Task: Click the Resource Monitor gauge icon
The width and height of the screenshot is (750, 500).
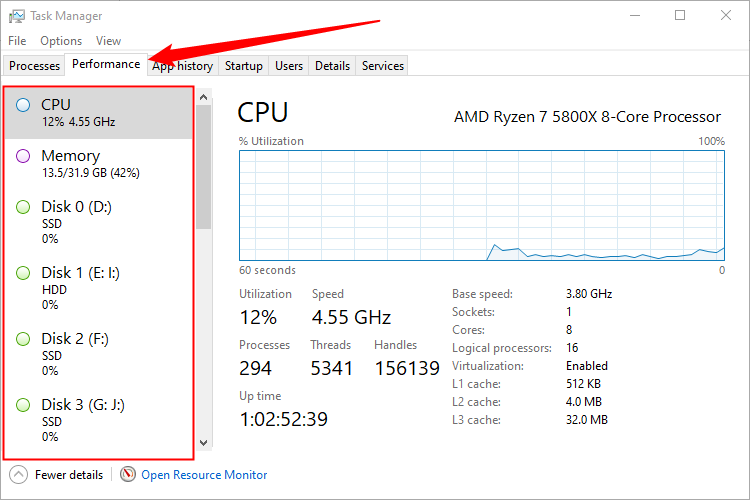Action: [x=127, y=474]
